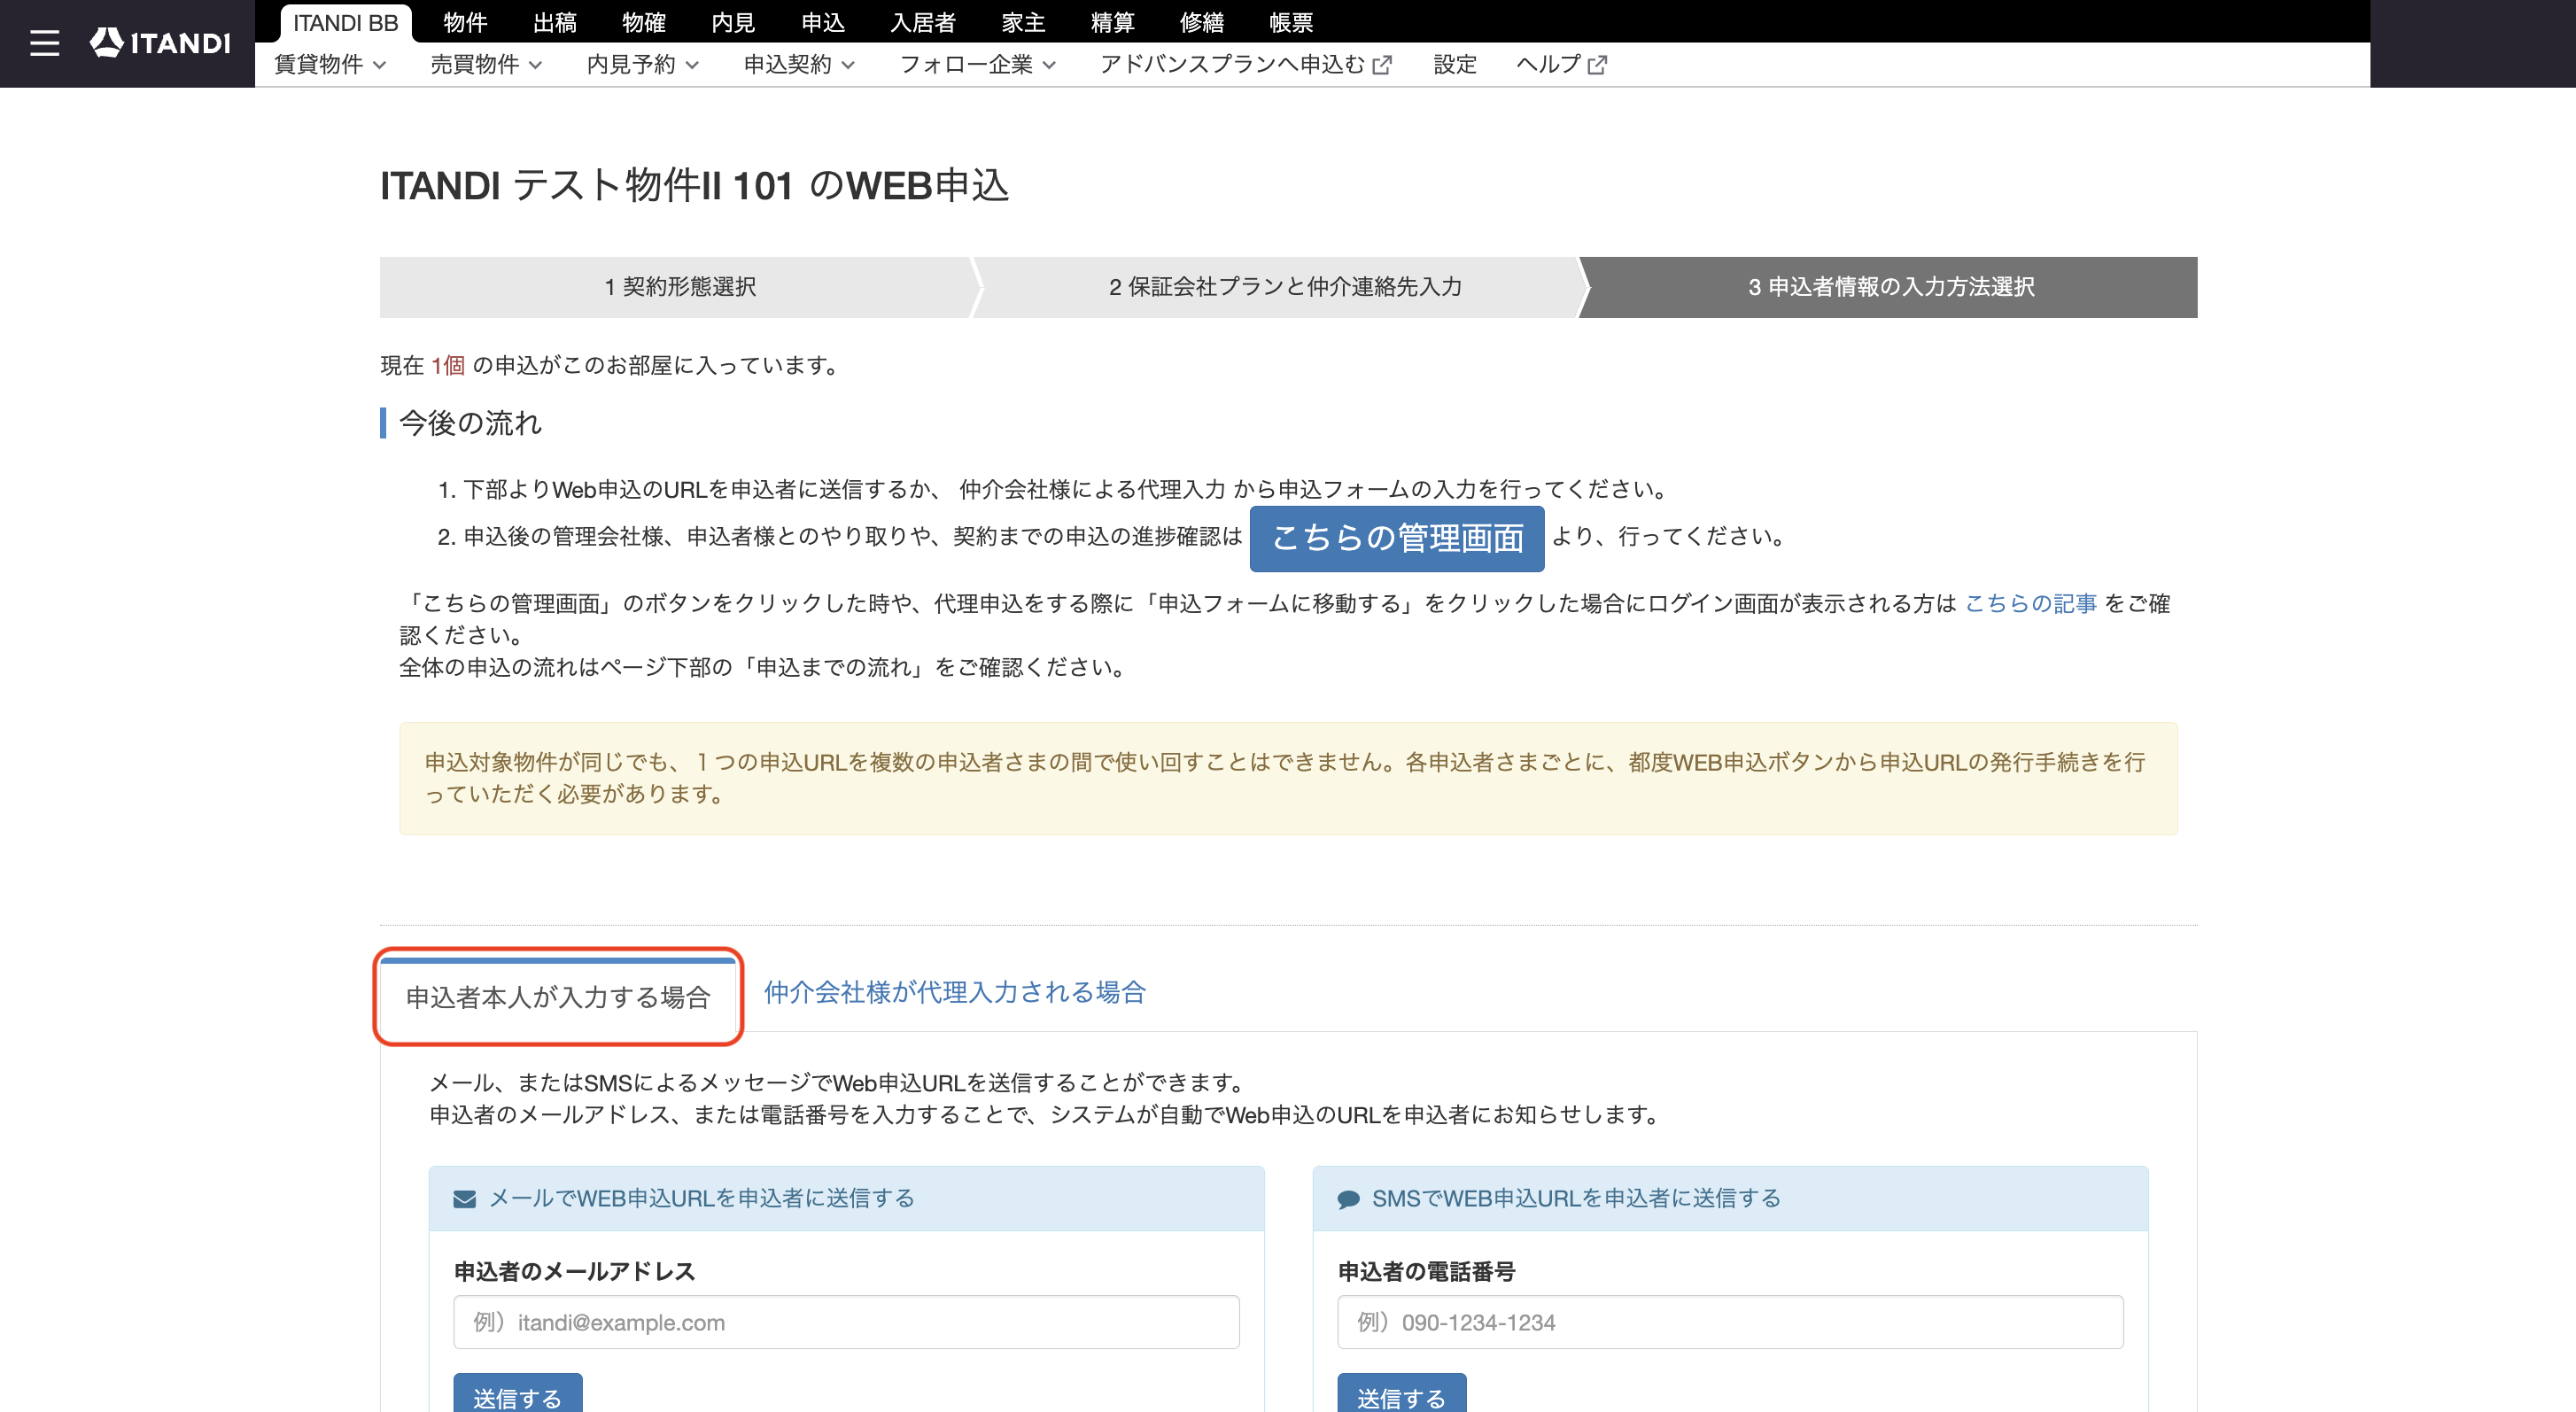Click the ITANDI テスト物件II 101 のWEB申込 title

point(694,185)
